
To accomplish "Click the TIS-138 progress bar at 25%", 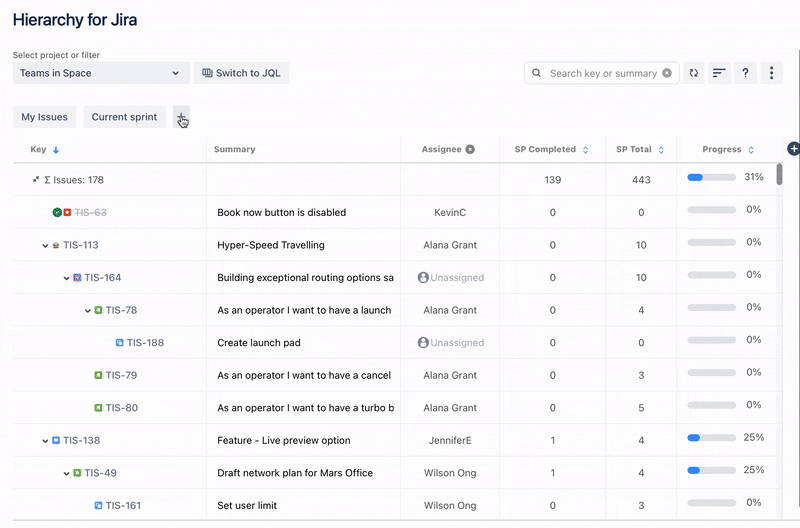I will tap(711, 438).
